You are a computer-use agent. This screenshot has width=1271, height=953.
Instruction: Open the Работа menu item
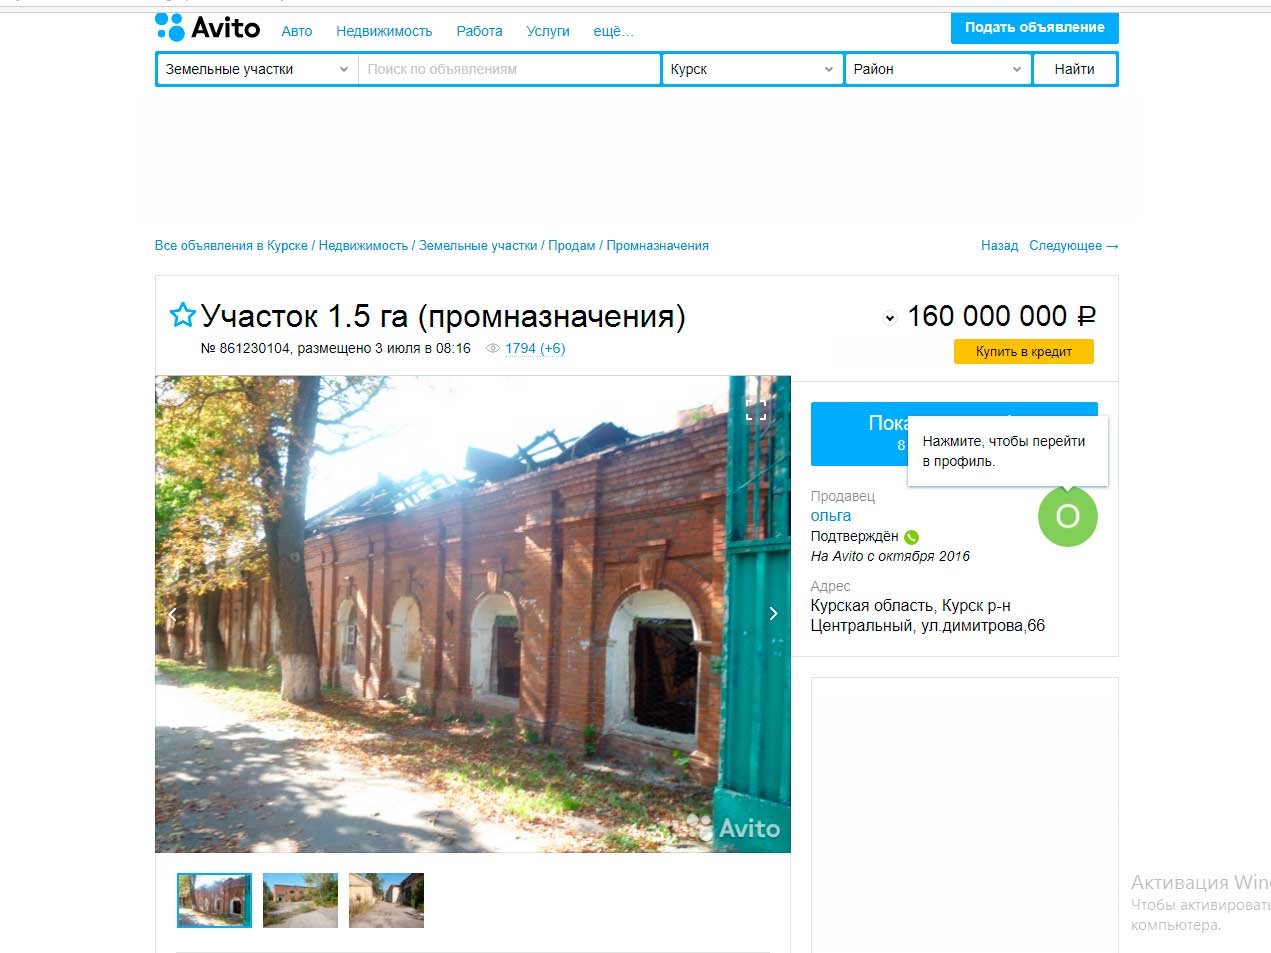click(479, 31)
